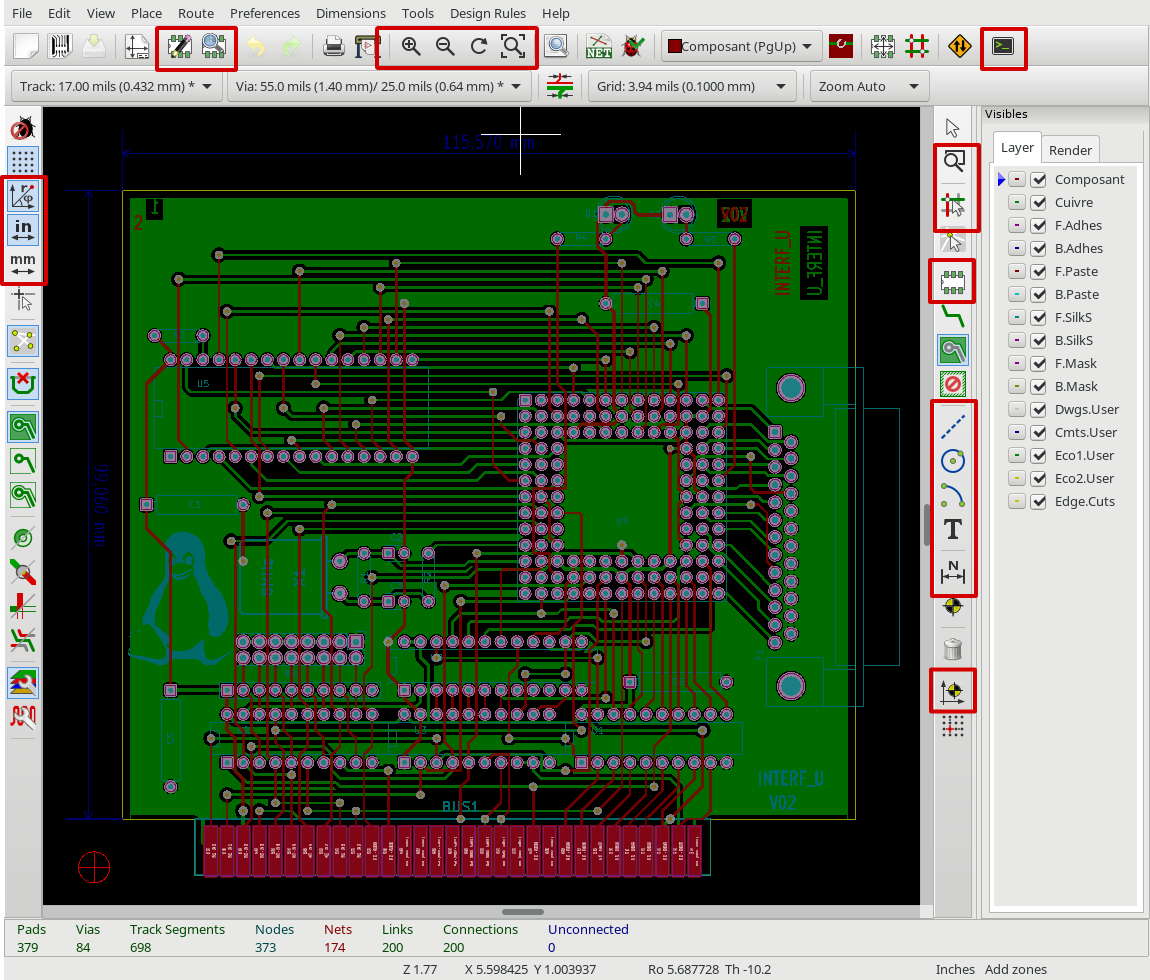Toggle visibility of Edge.Cuts layer
The width and height of the screenshot is (1150, 980).
tap(1039, 502)
